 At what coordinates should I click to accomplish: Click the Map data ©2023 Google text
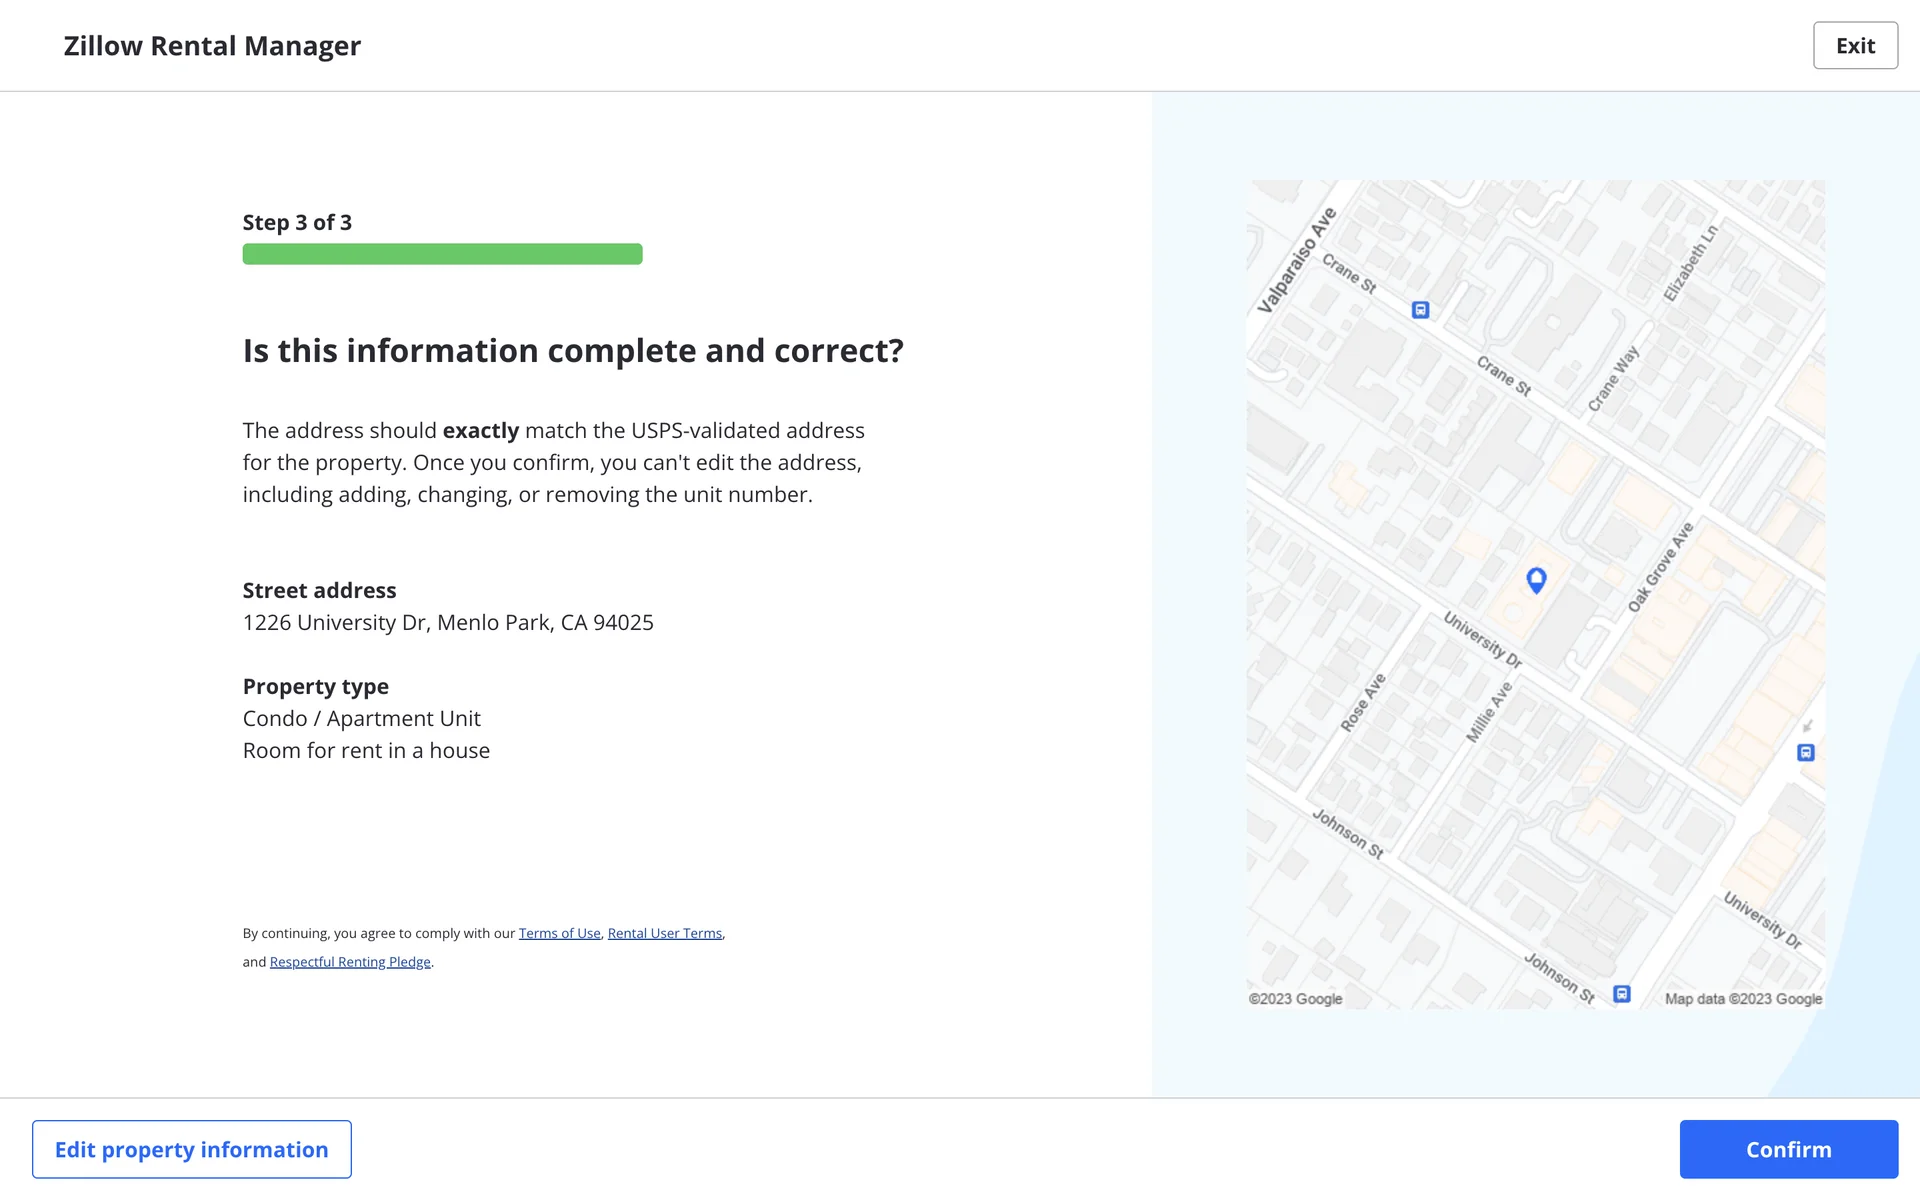tap(1743, 999)
